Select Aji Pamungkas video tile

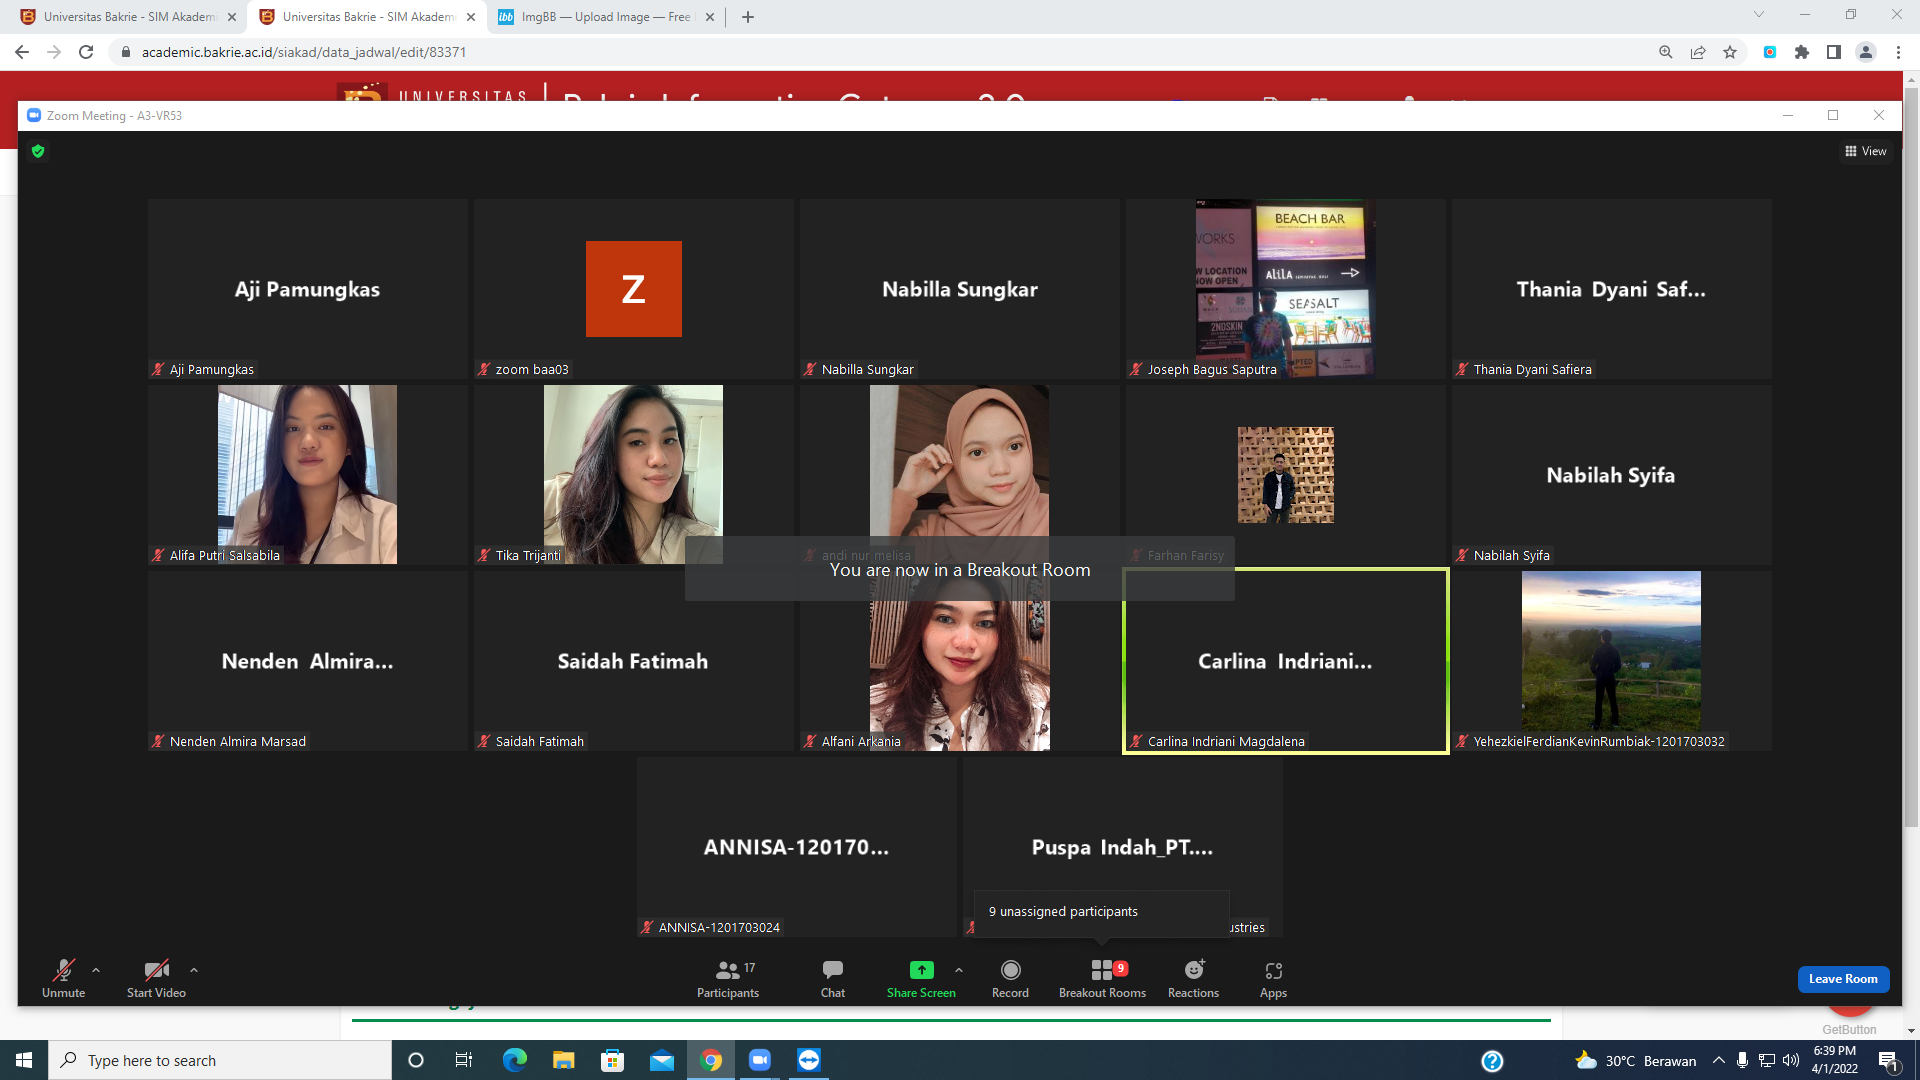click(x=308, y=289)
